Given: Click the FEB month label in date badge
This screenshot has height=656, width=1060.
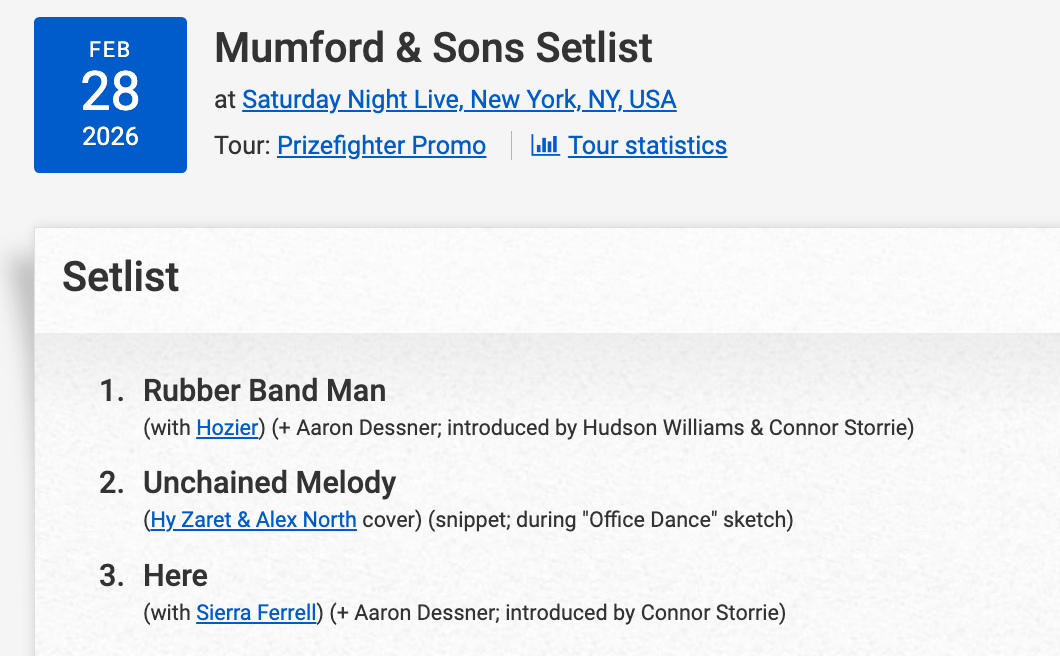Looking at the screenshot, I should coord(110,50).
